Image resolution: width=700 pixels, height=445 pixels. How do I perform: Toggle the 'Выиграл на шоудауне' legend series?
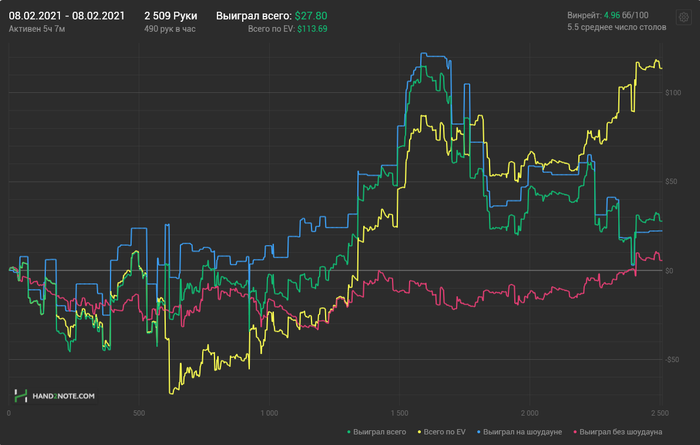pos(520,432)
